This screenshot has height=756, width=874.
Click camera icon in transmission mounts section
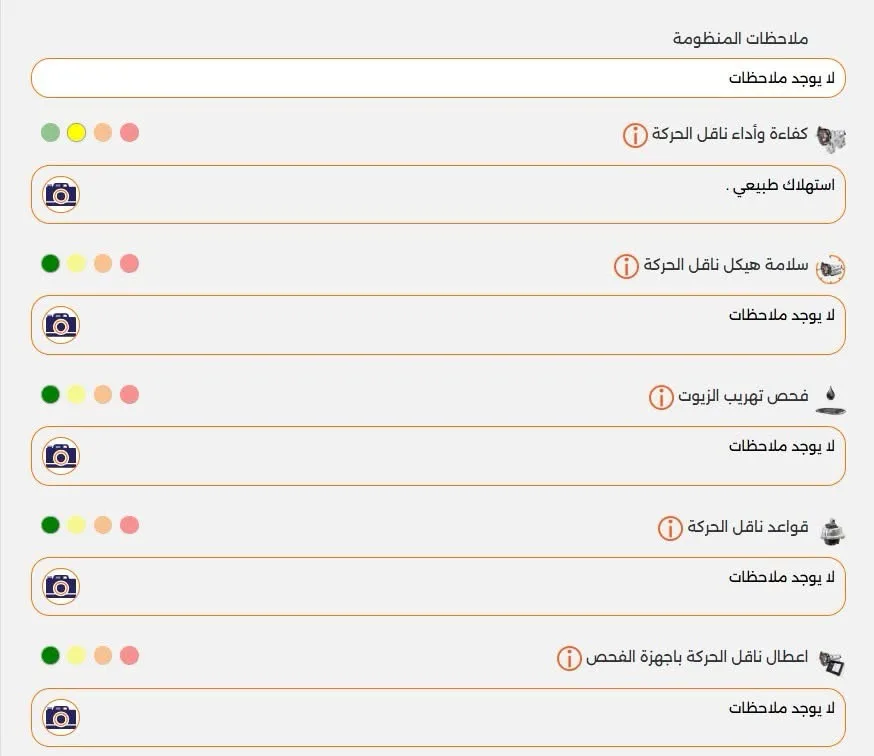(x=62, y=587)
